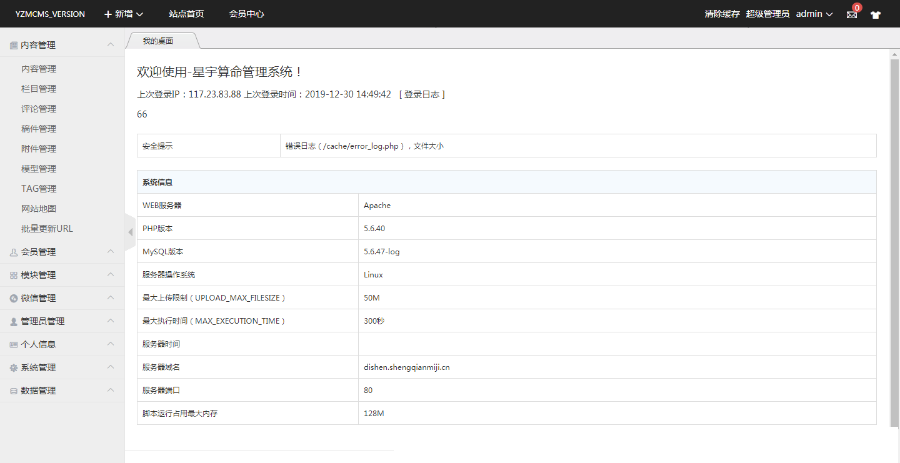Screen dimensions: 900x463
Task: Open 栏目管理 in the sidebar
Action: pos(39,89)
